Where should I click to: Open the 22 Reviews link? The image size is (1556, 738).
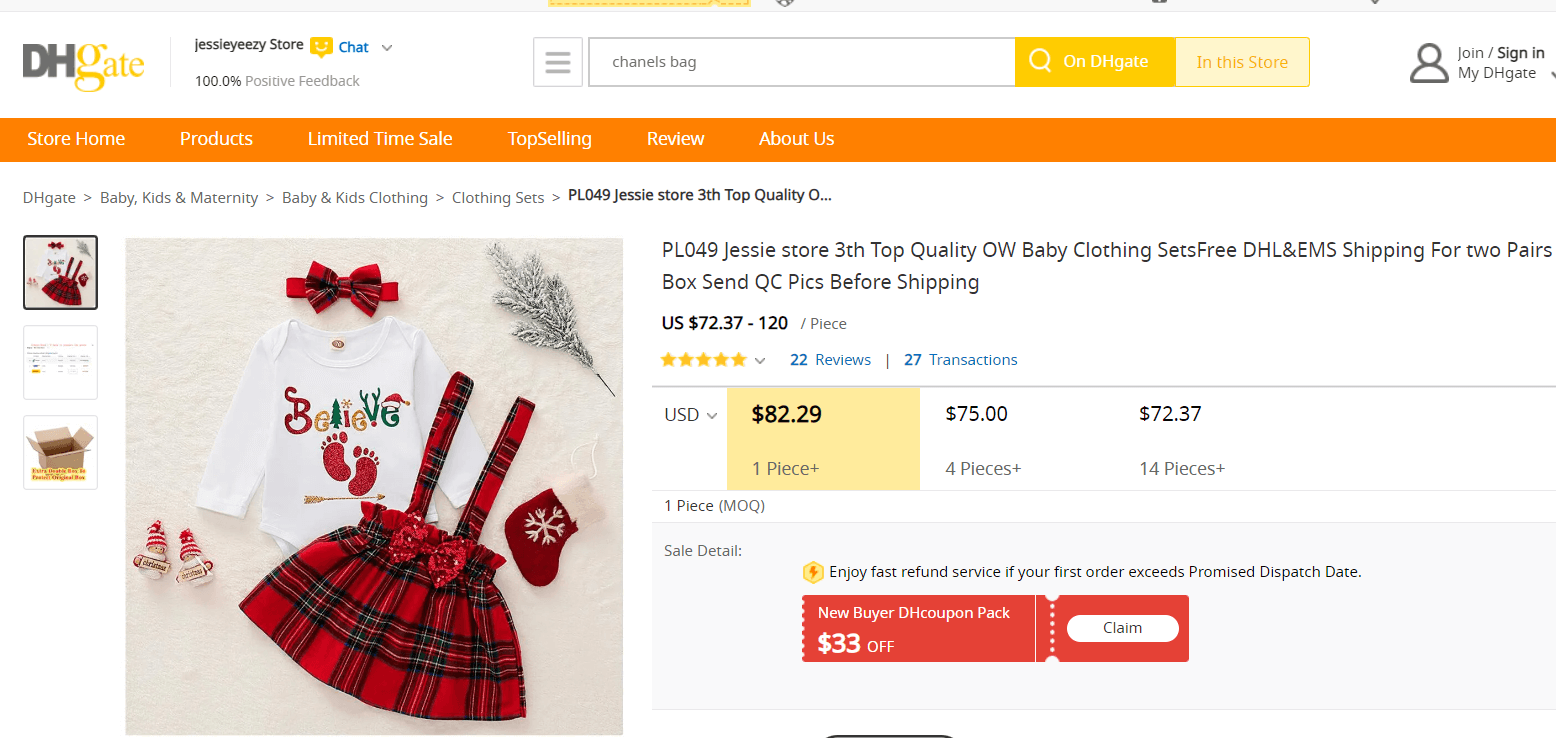click(x=830, y=360)
